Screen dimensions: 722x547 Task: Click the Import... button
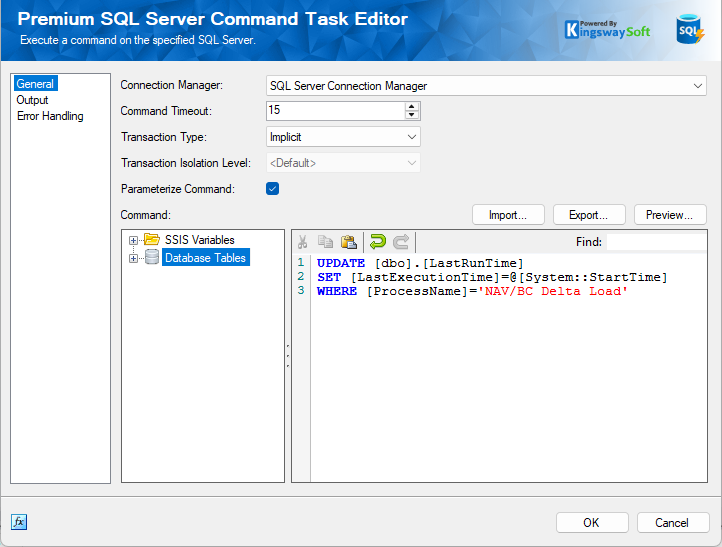pos(508,215)
